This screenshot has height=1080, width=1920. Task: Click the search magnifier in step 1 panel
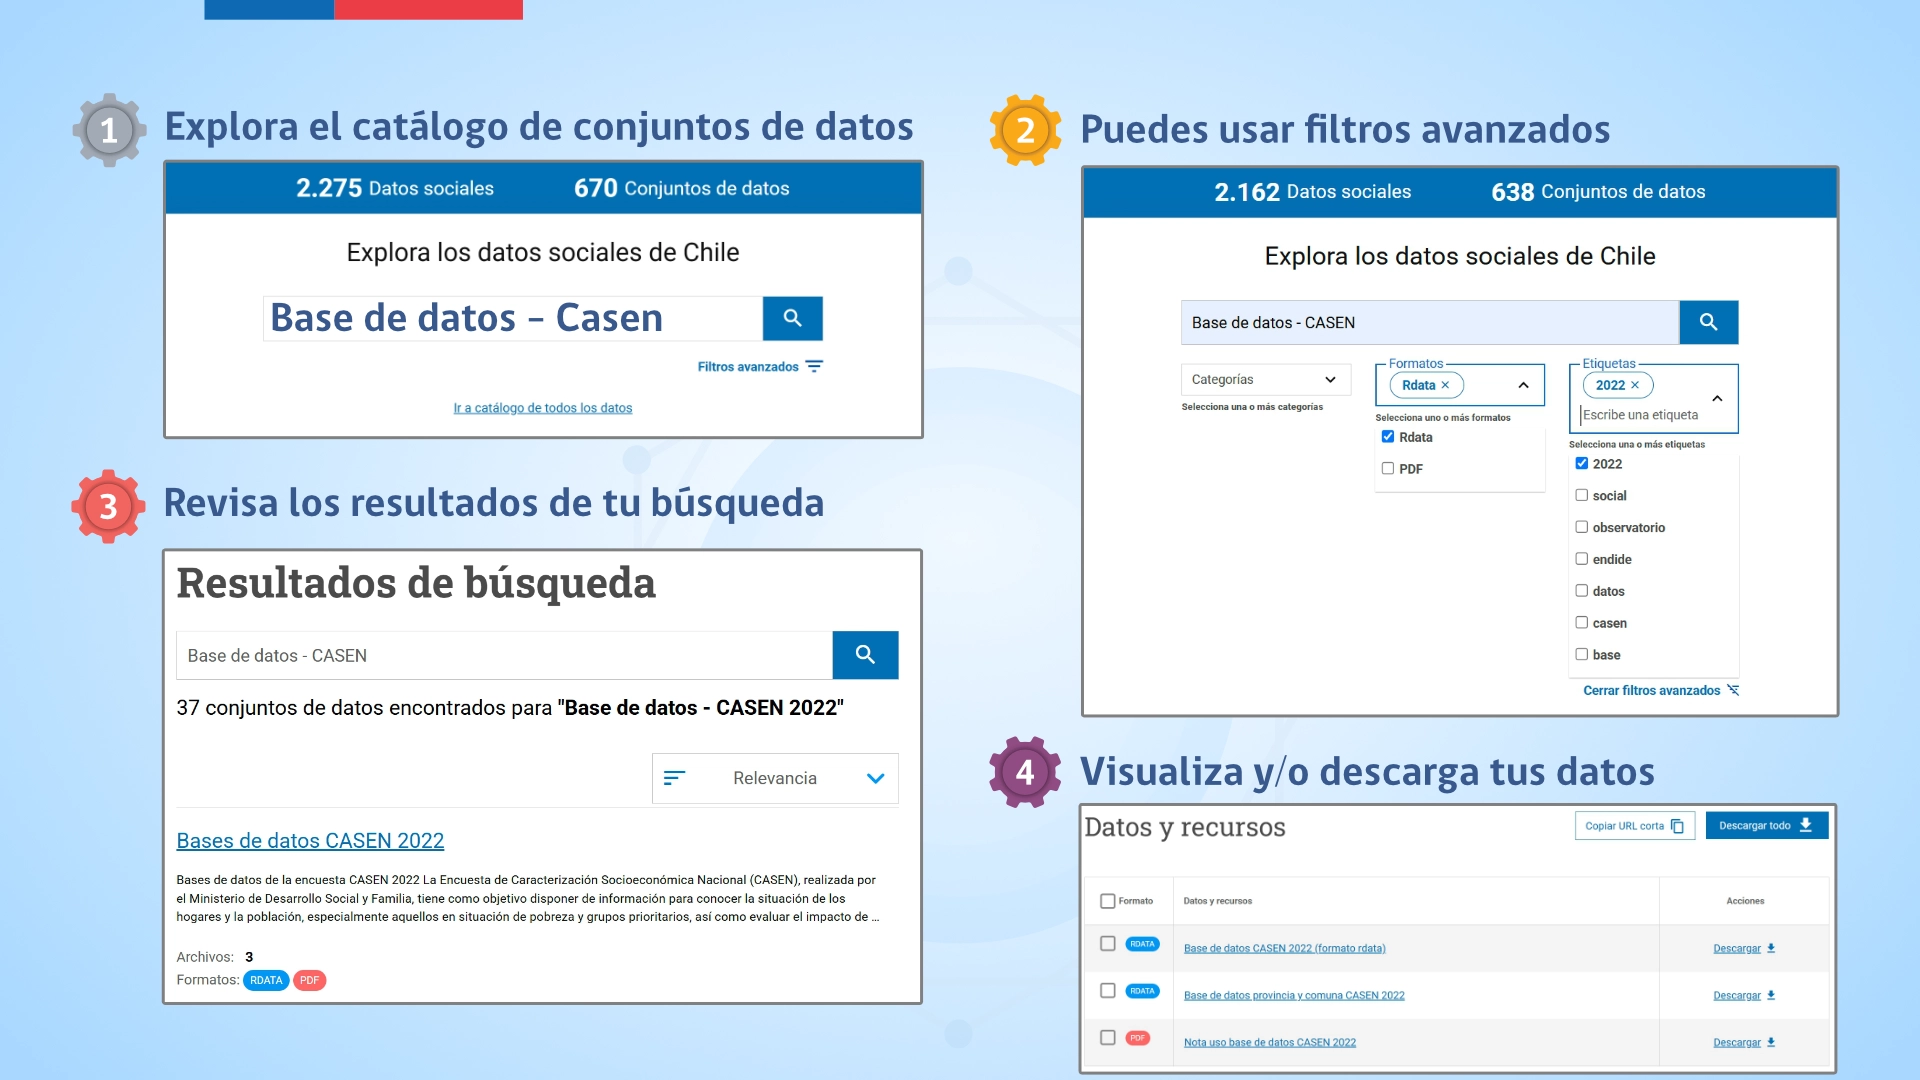tap(792, 318)
